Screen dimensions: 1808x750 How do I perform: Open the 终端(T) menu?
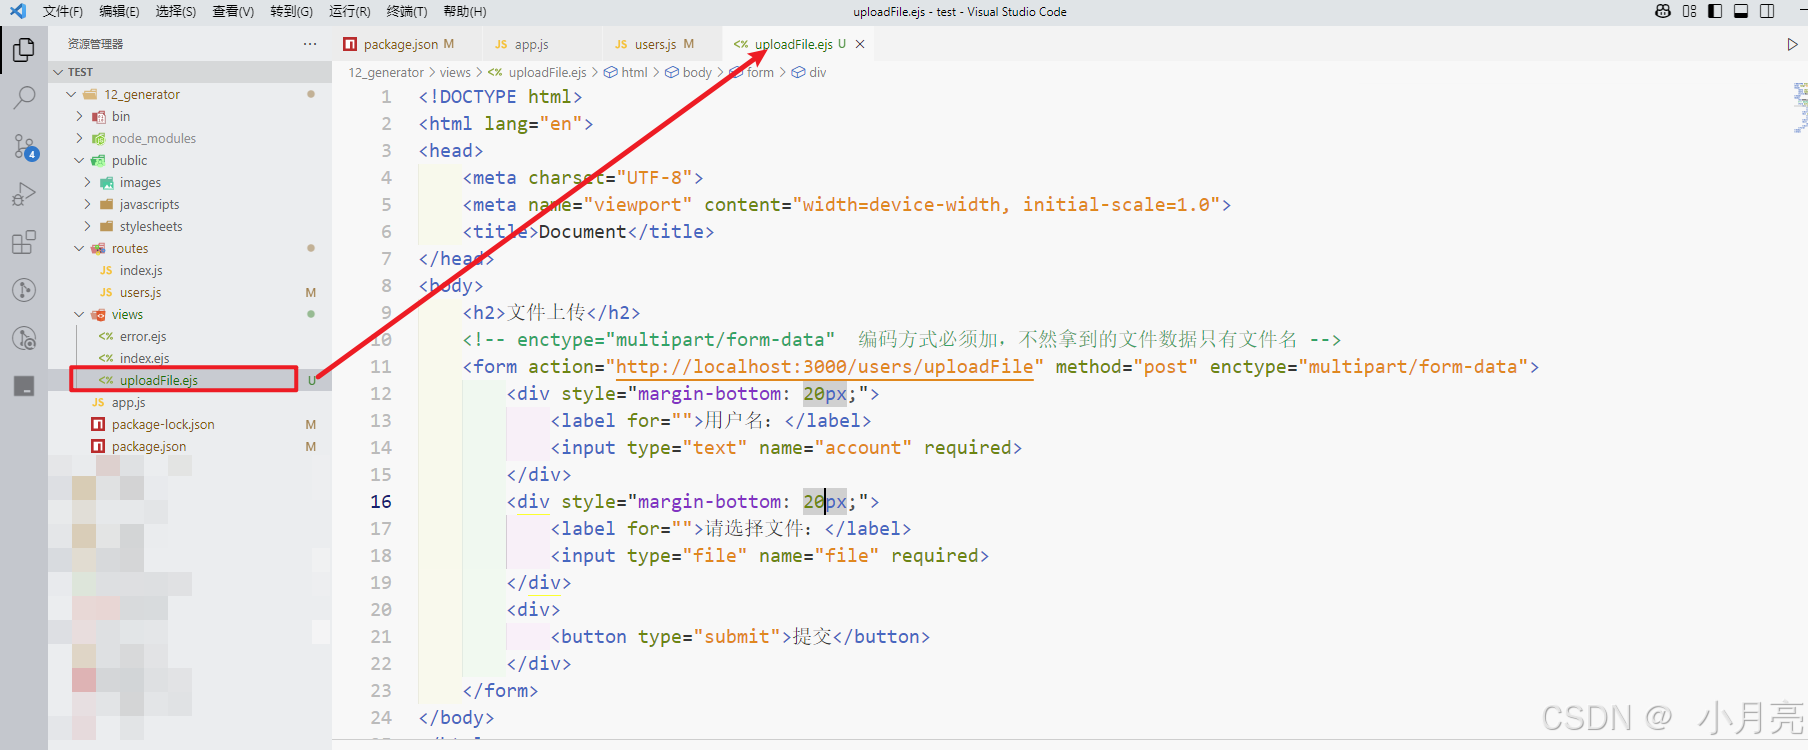(406, 12)
